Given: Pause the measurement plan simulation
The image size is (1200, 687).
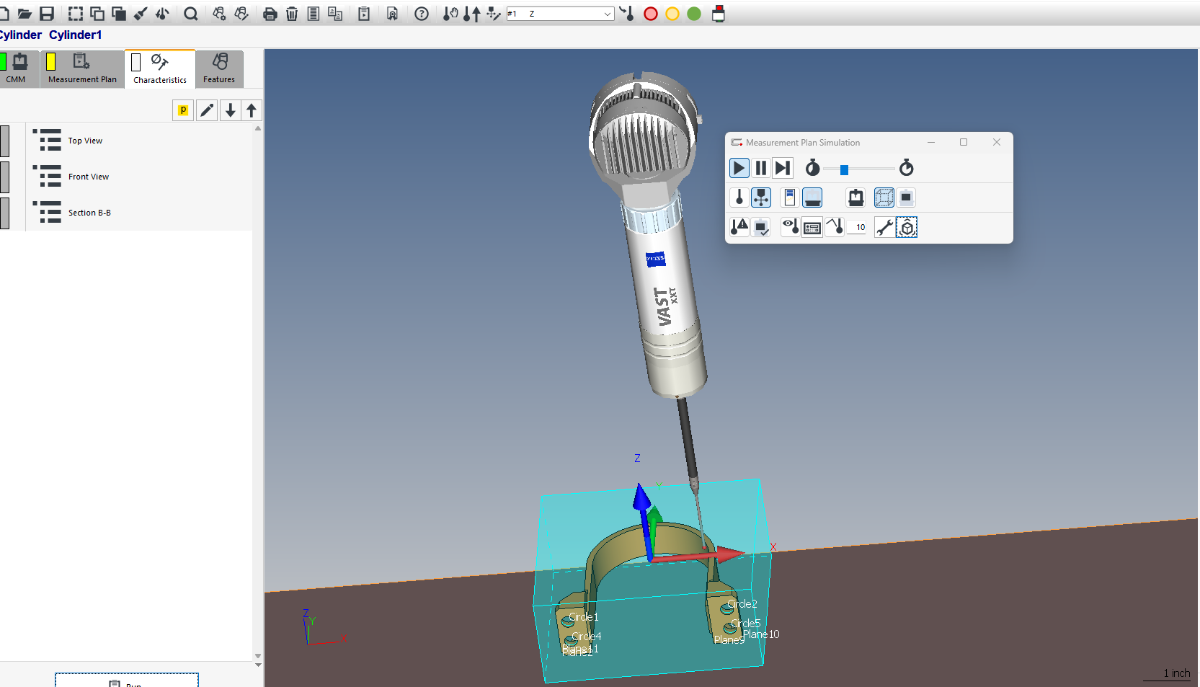Looking at the screenshot, I should (x=761, y=168).
